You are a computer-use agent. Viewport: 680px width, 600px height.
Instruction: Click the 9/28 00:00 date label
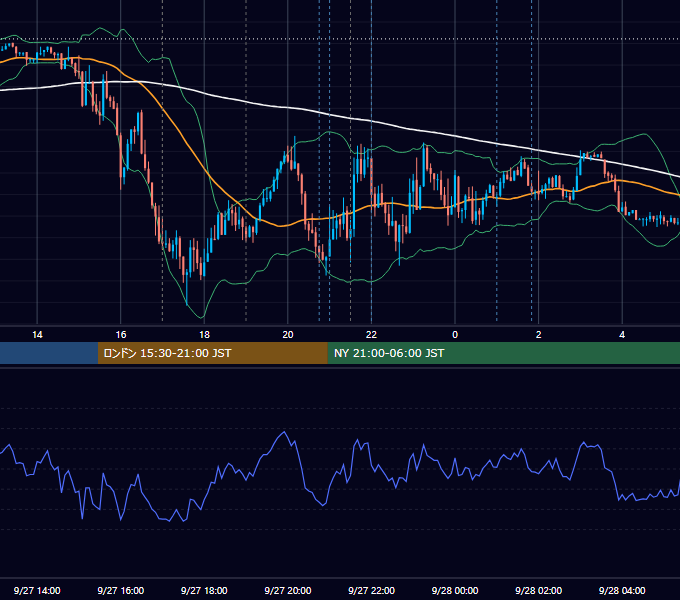(455, 590)
